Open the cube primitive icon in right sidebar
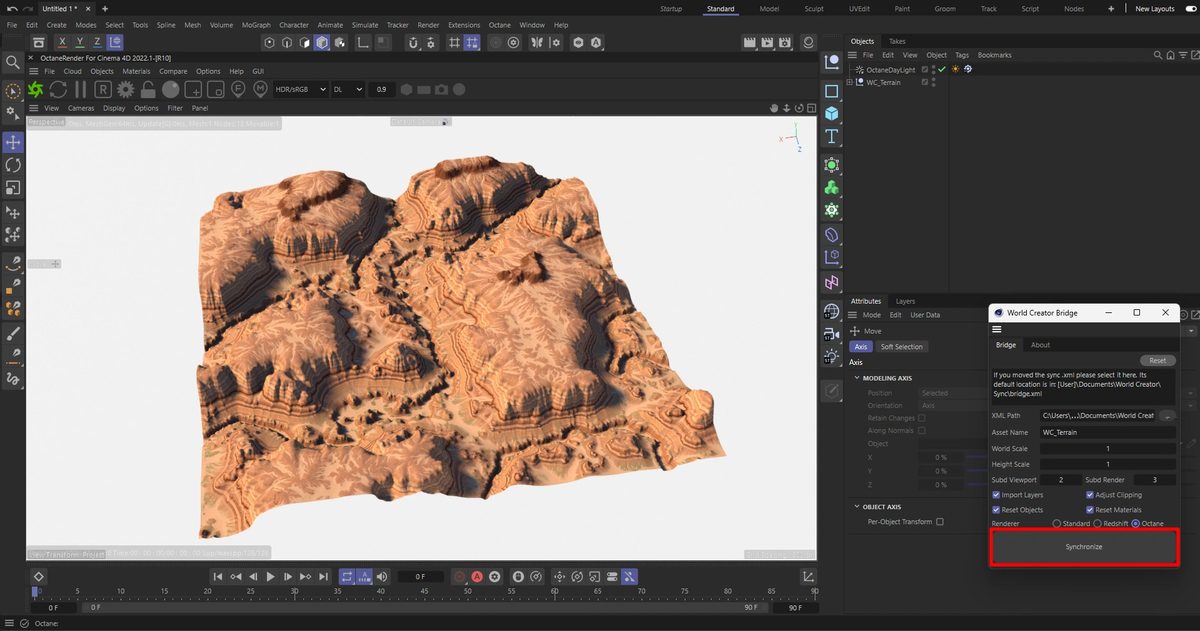Viewport: 1200px width, 631px height. [x=831, y=113]
